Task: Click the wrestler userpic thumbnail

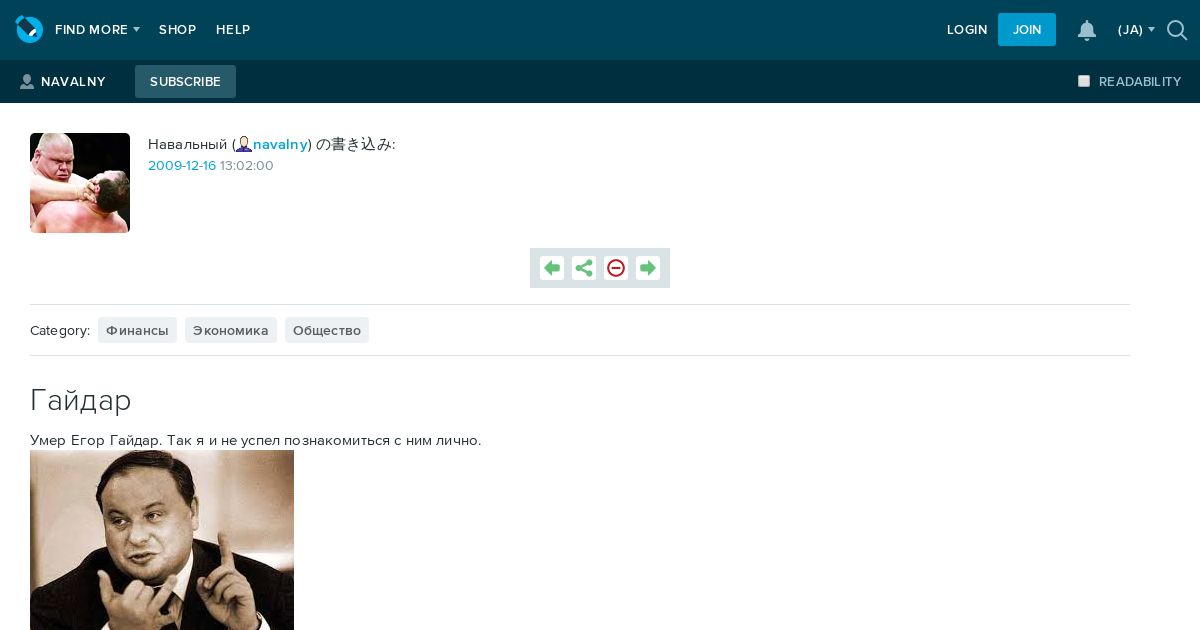Action: [80, 183]
